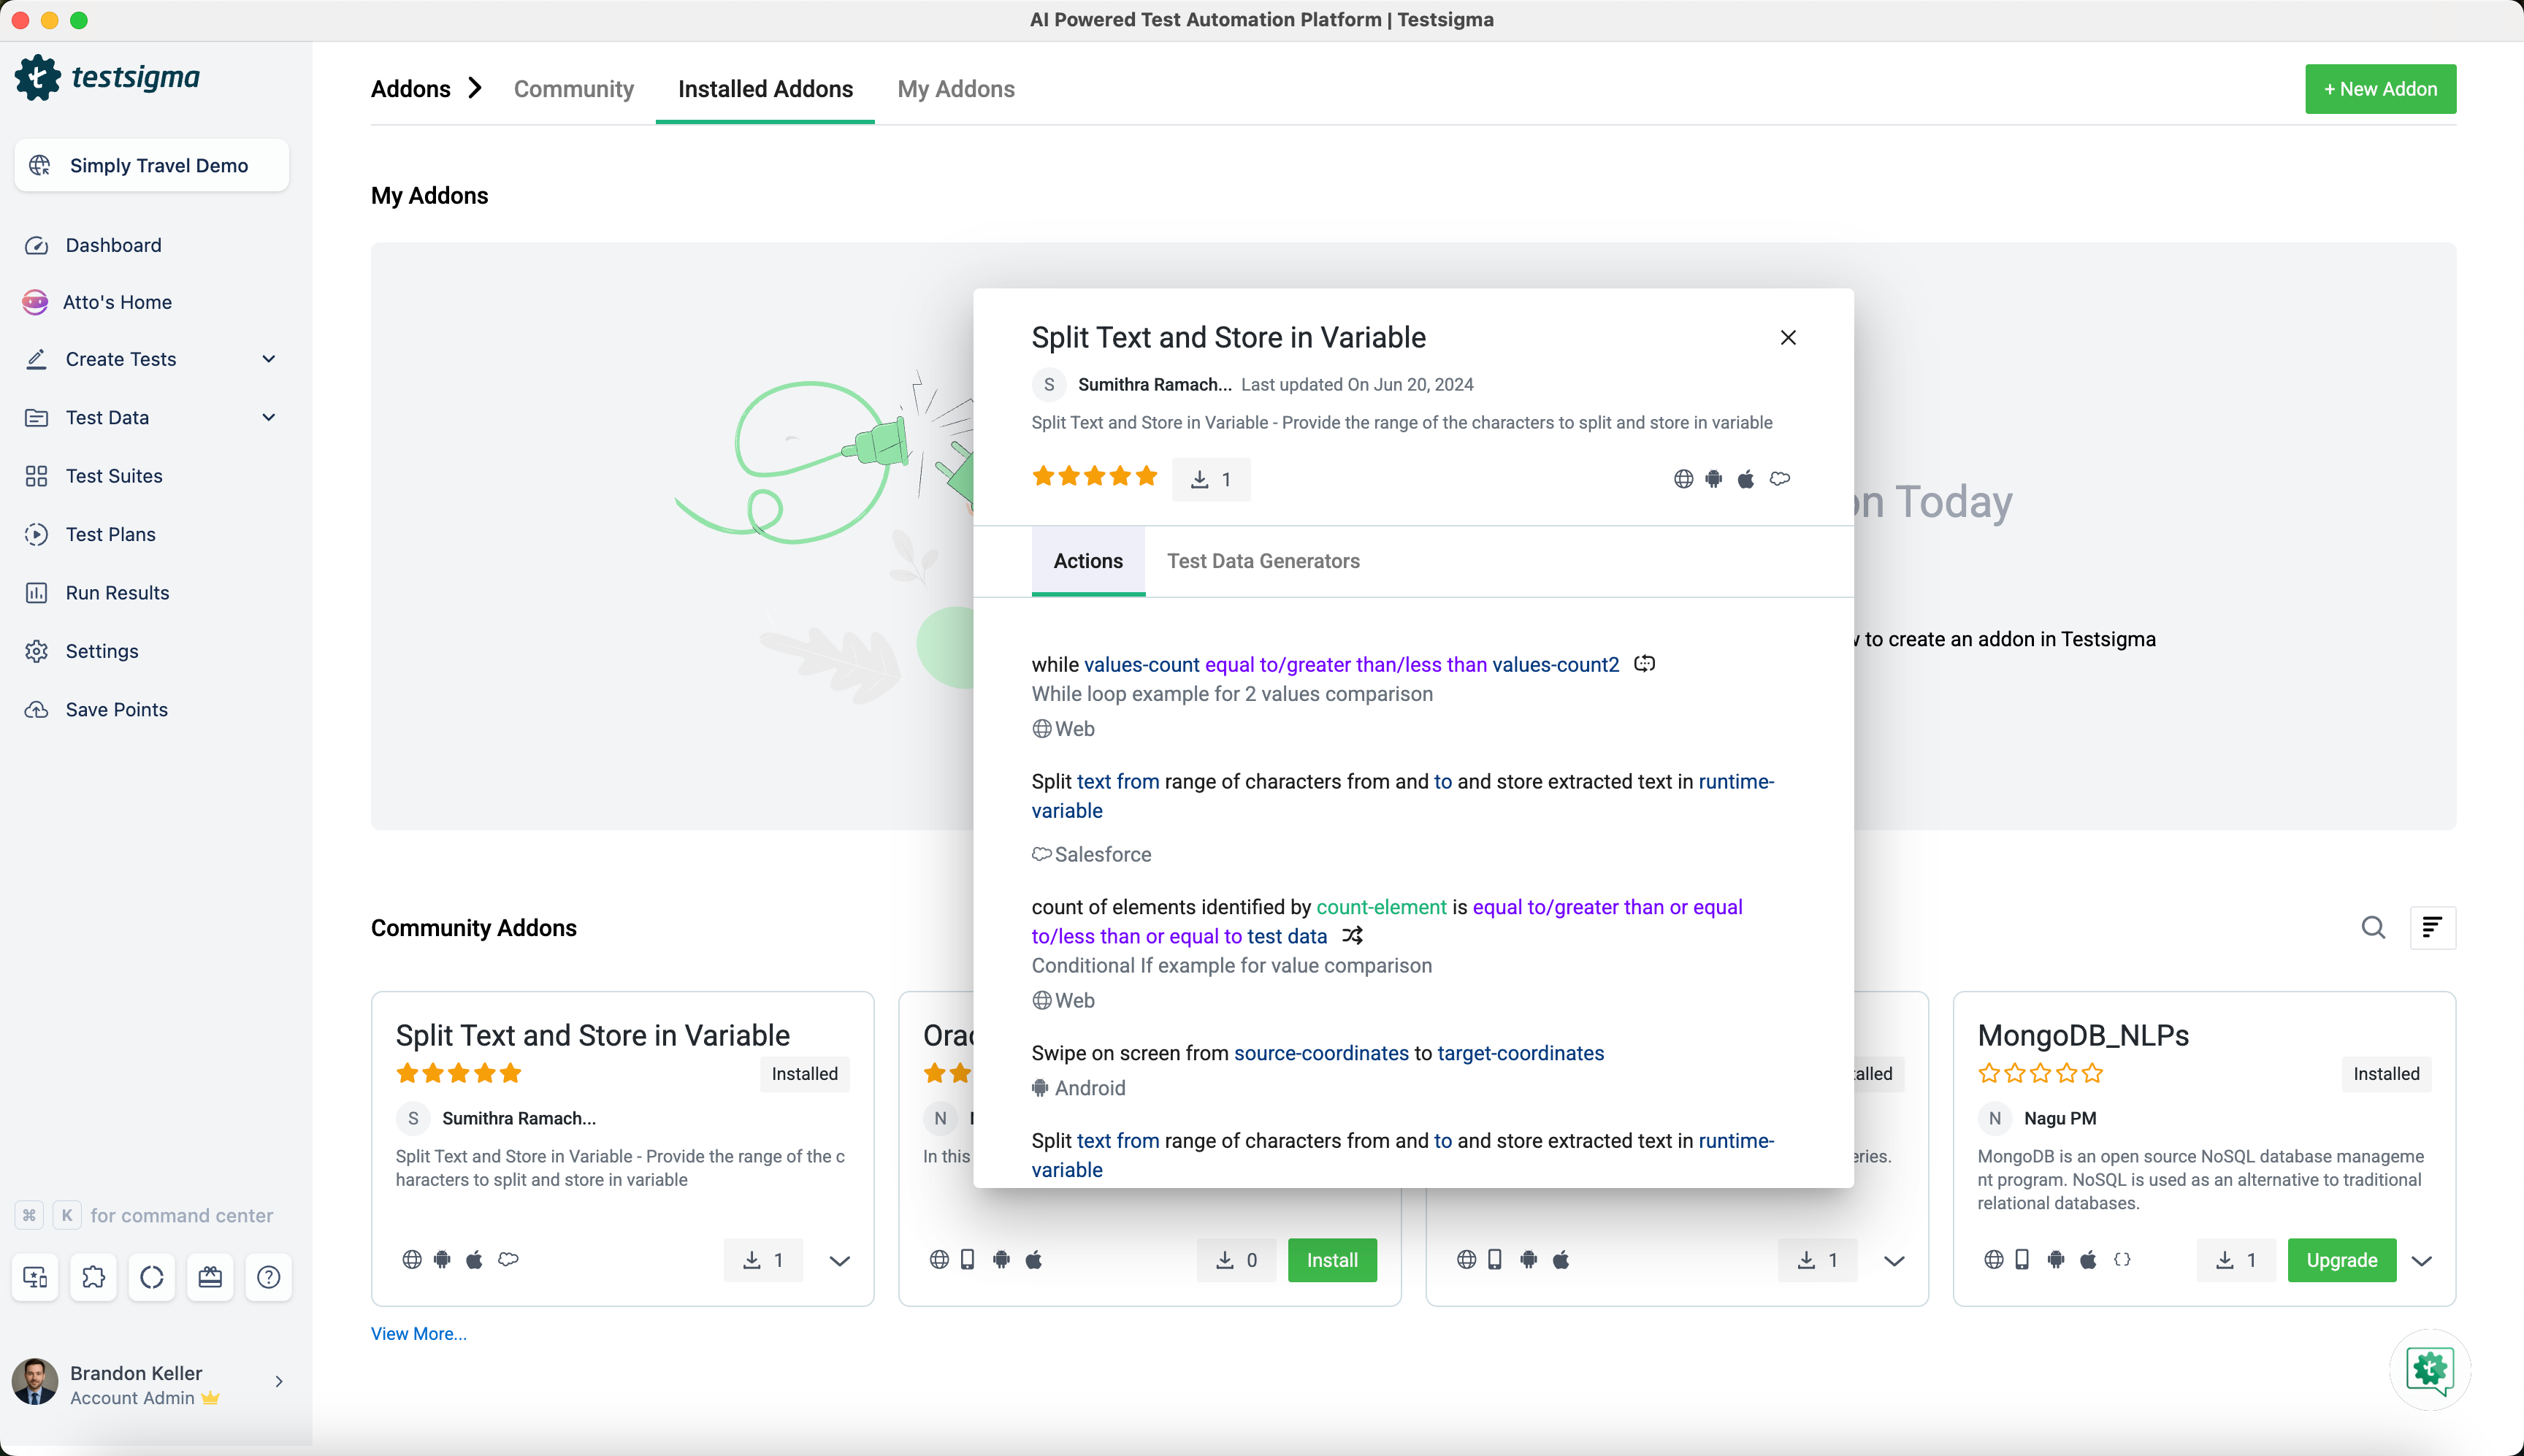Open the sort/filter icon beside search
This screenshot has width=2524, height=1456.
coord(2432,928)
